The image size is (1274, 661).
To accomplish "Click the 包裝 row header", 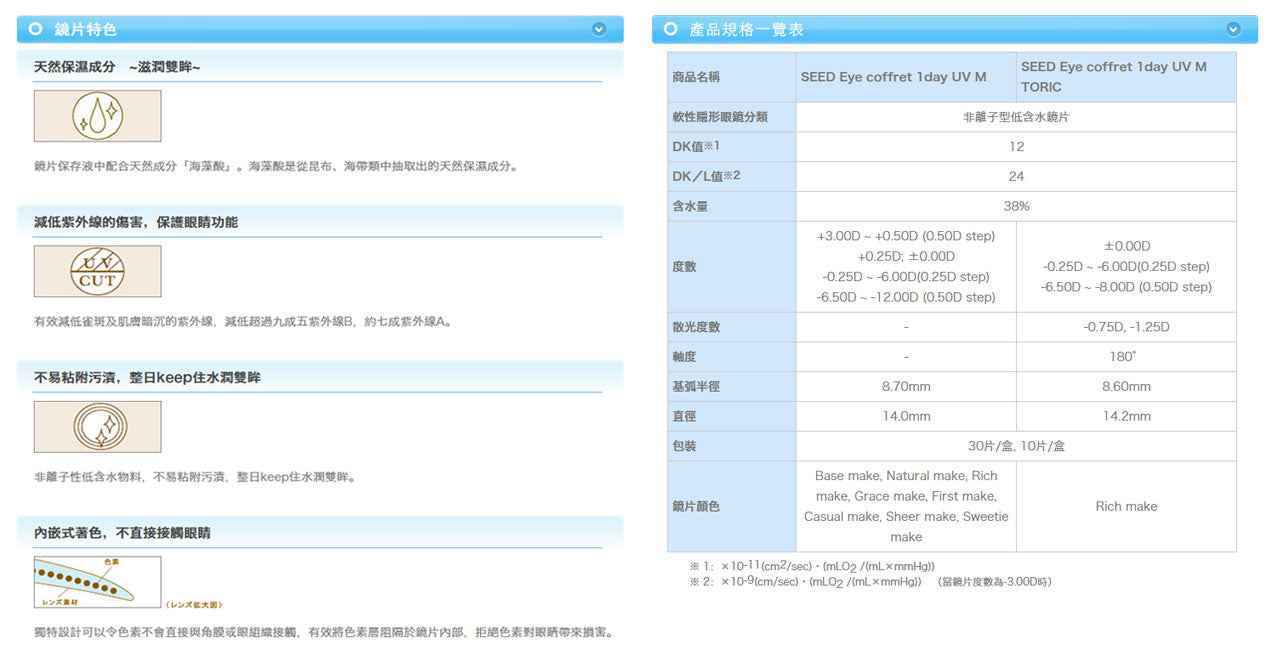I will 732,446.
